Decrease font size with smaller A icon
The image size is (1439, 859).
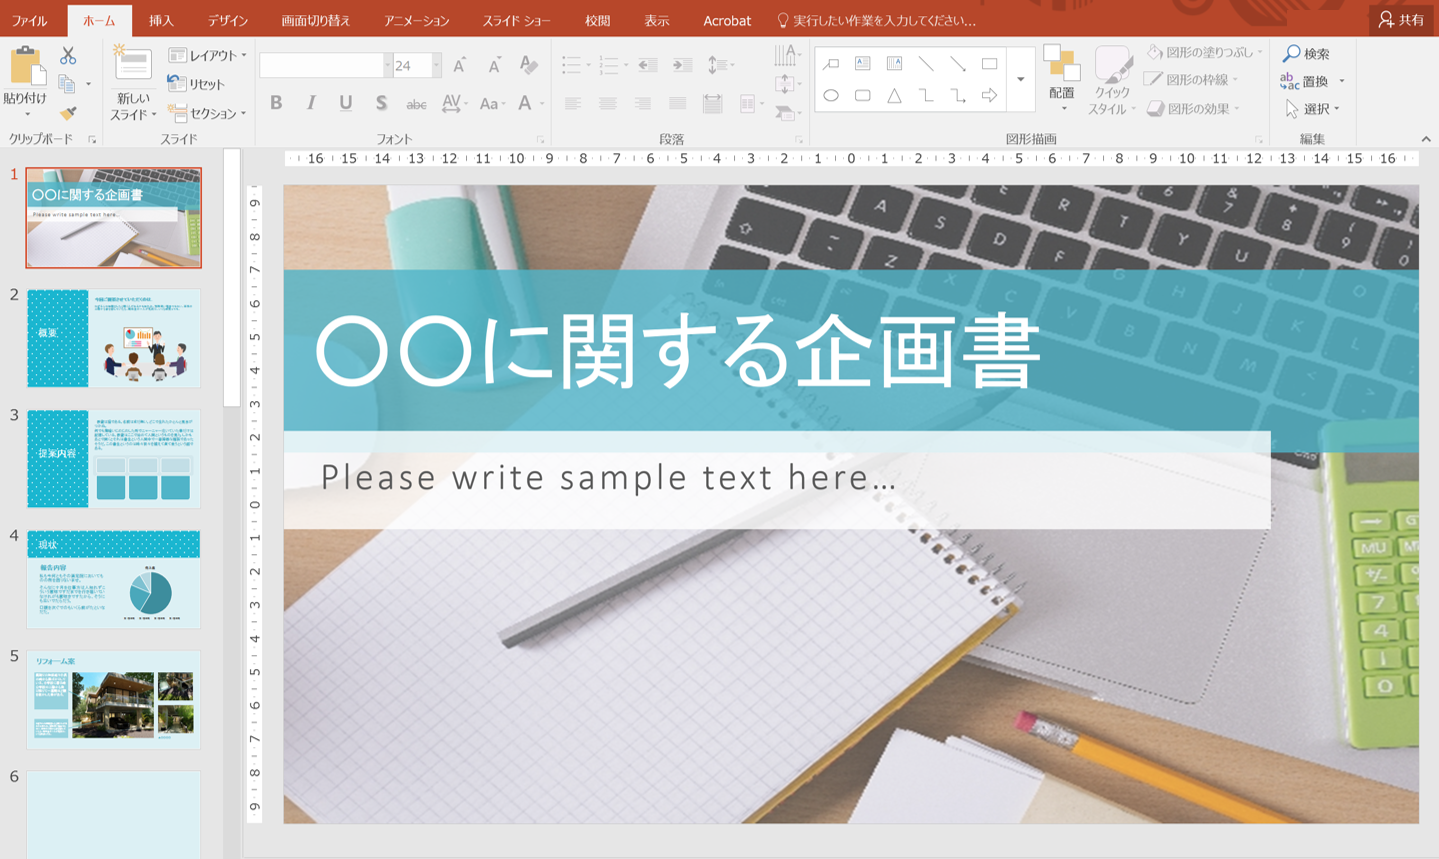click(x=494, y=66)
